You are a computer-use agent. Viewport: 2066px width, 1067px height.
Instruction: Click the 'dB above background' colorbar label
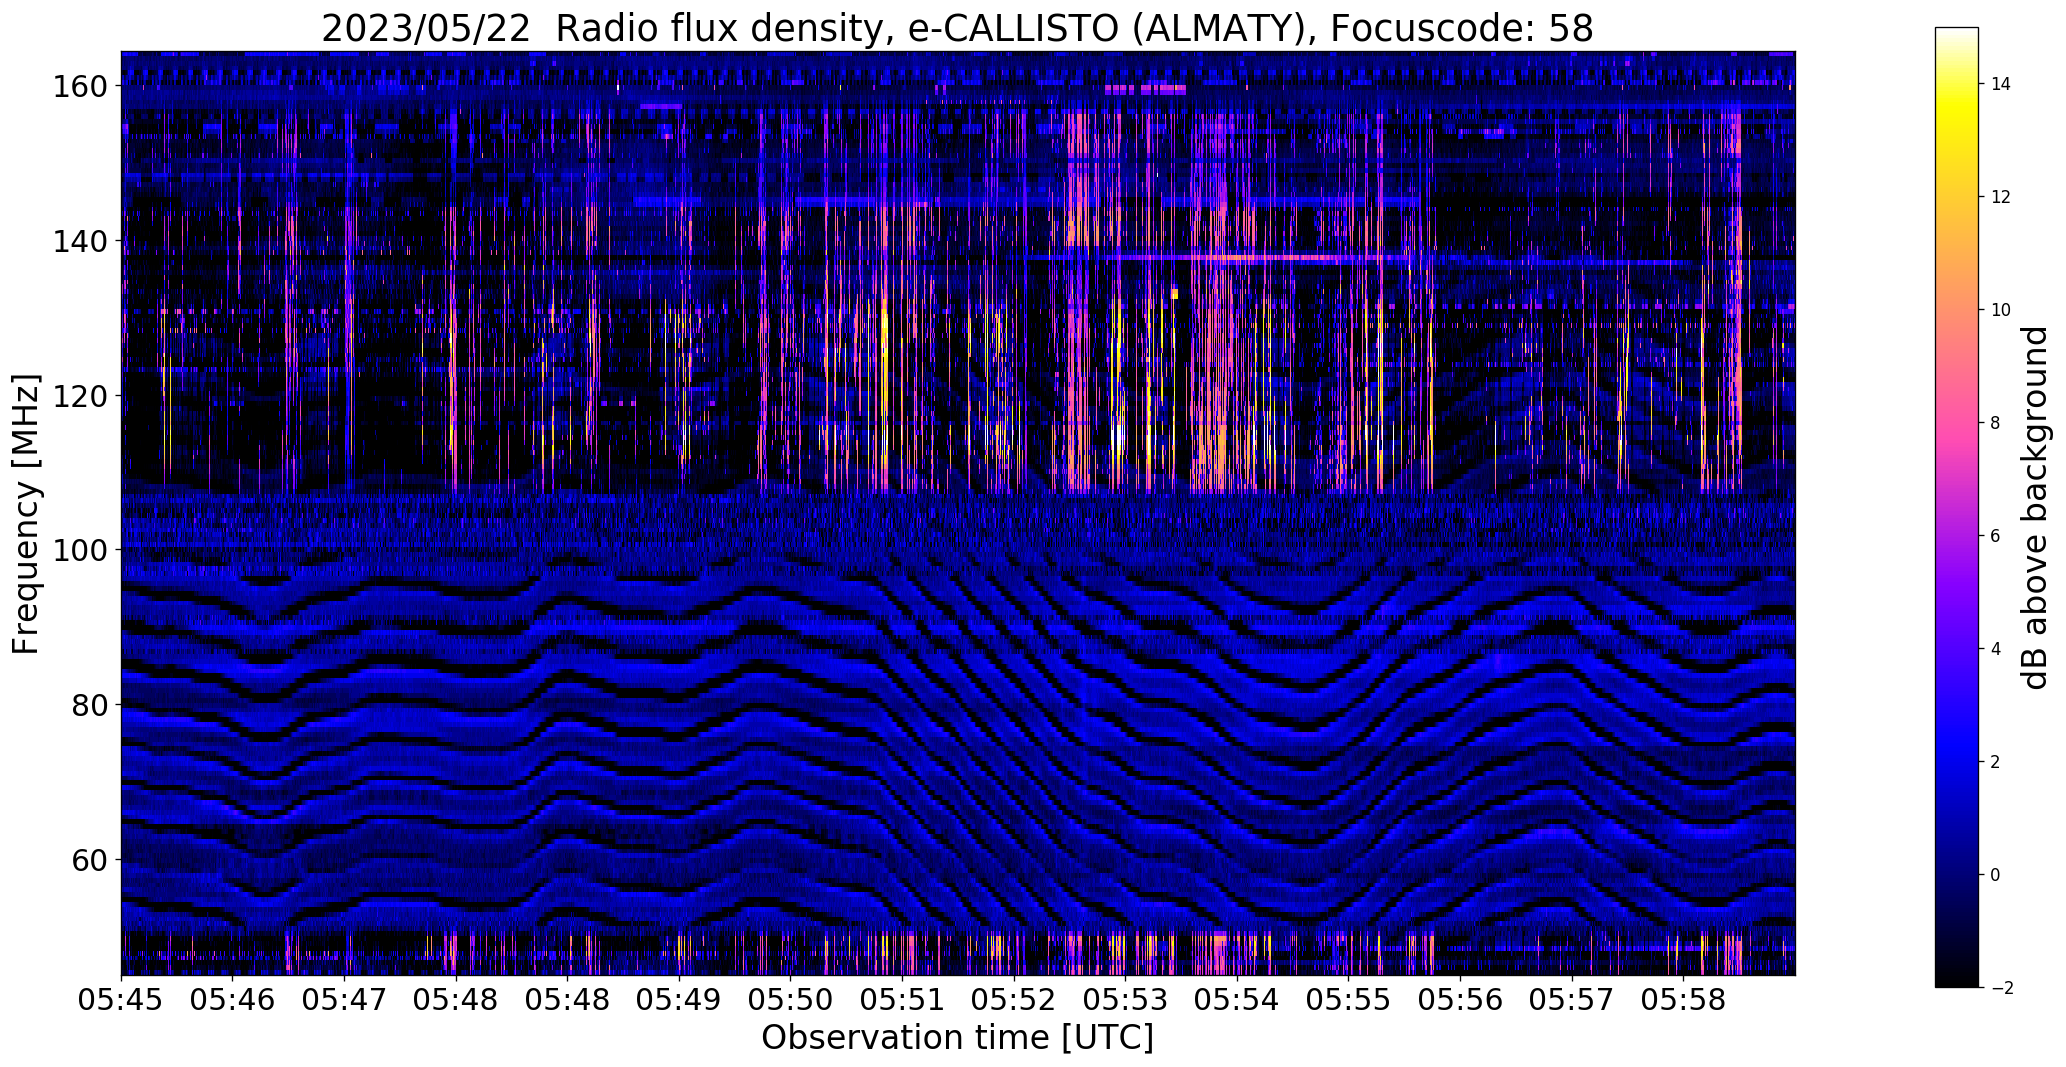(x=2035, y=508)
